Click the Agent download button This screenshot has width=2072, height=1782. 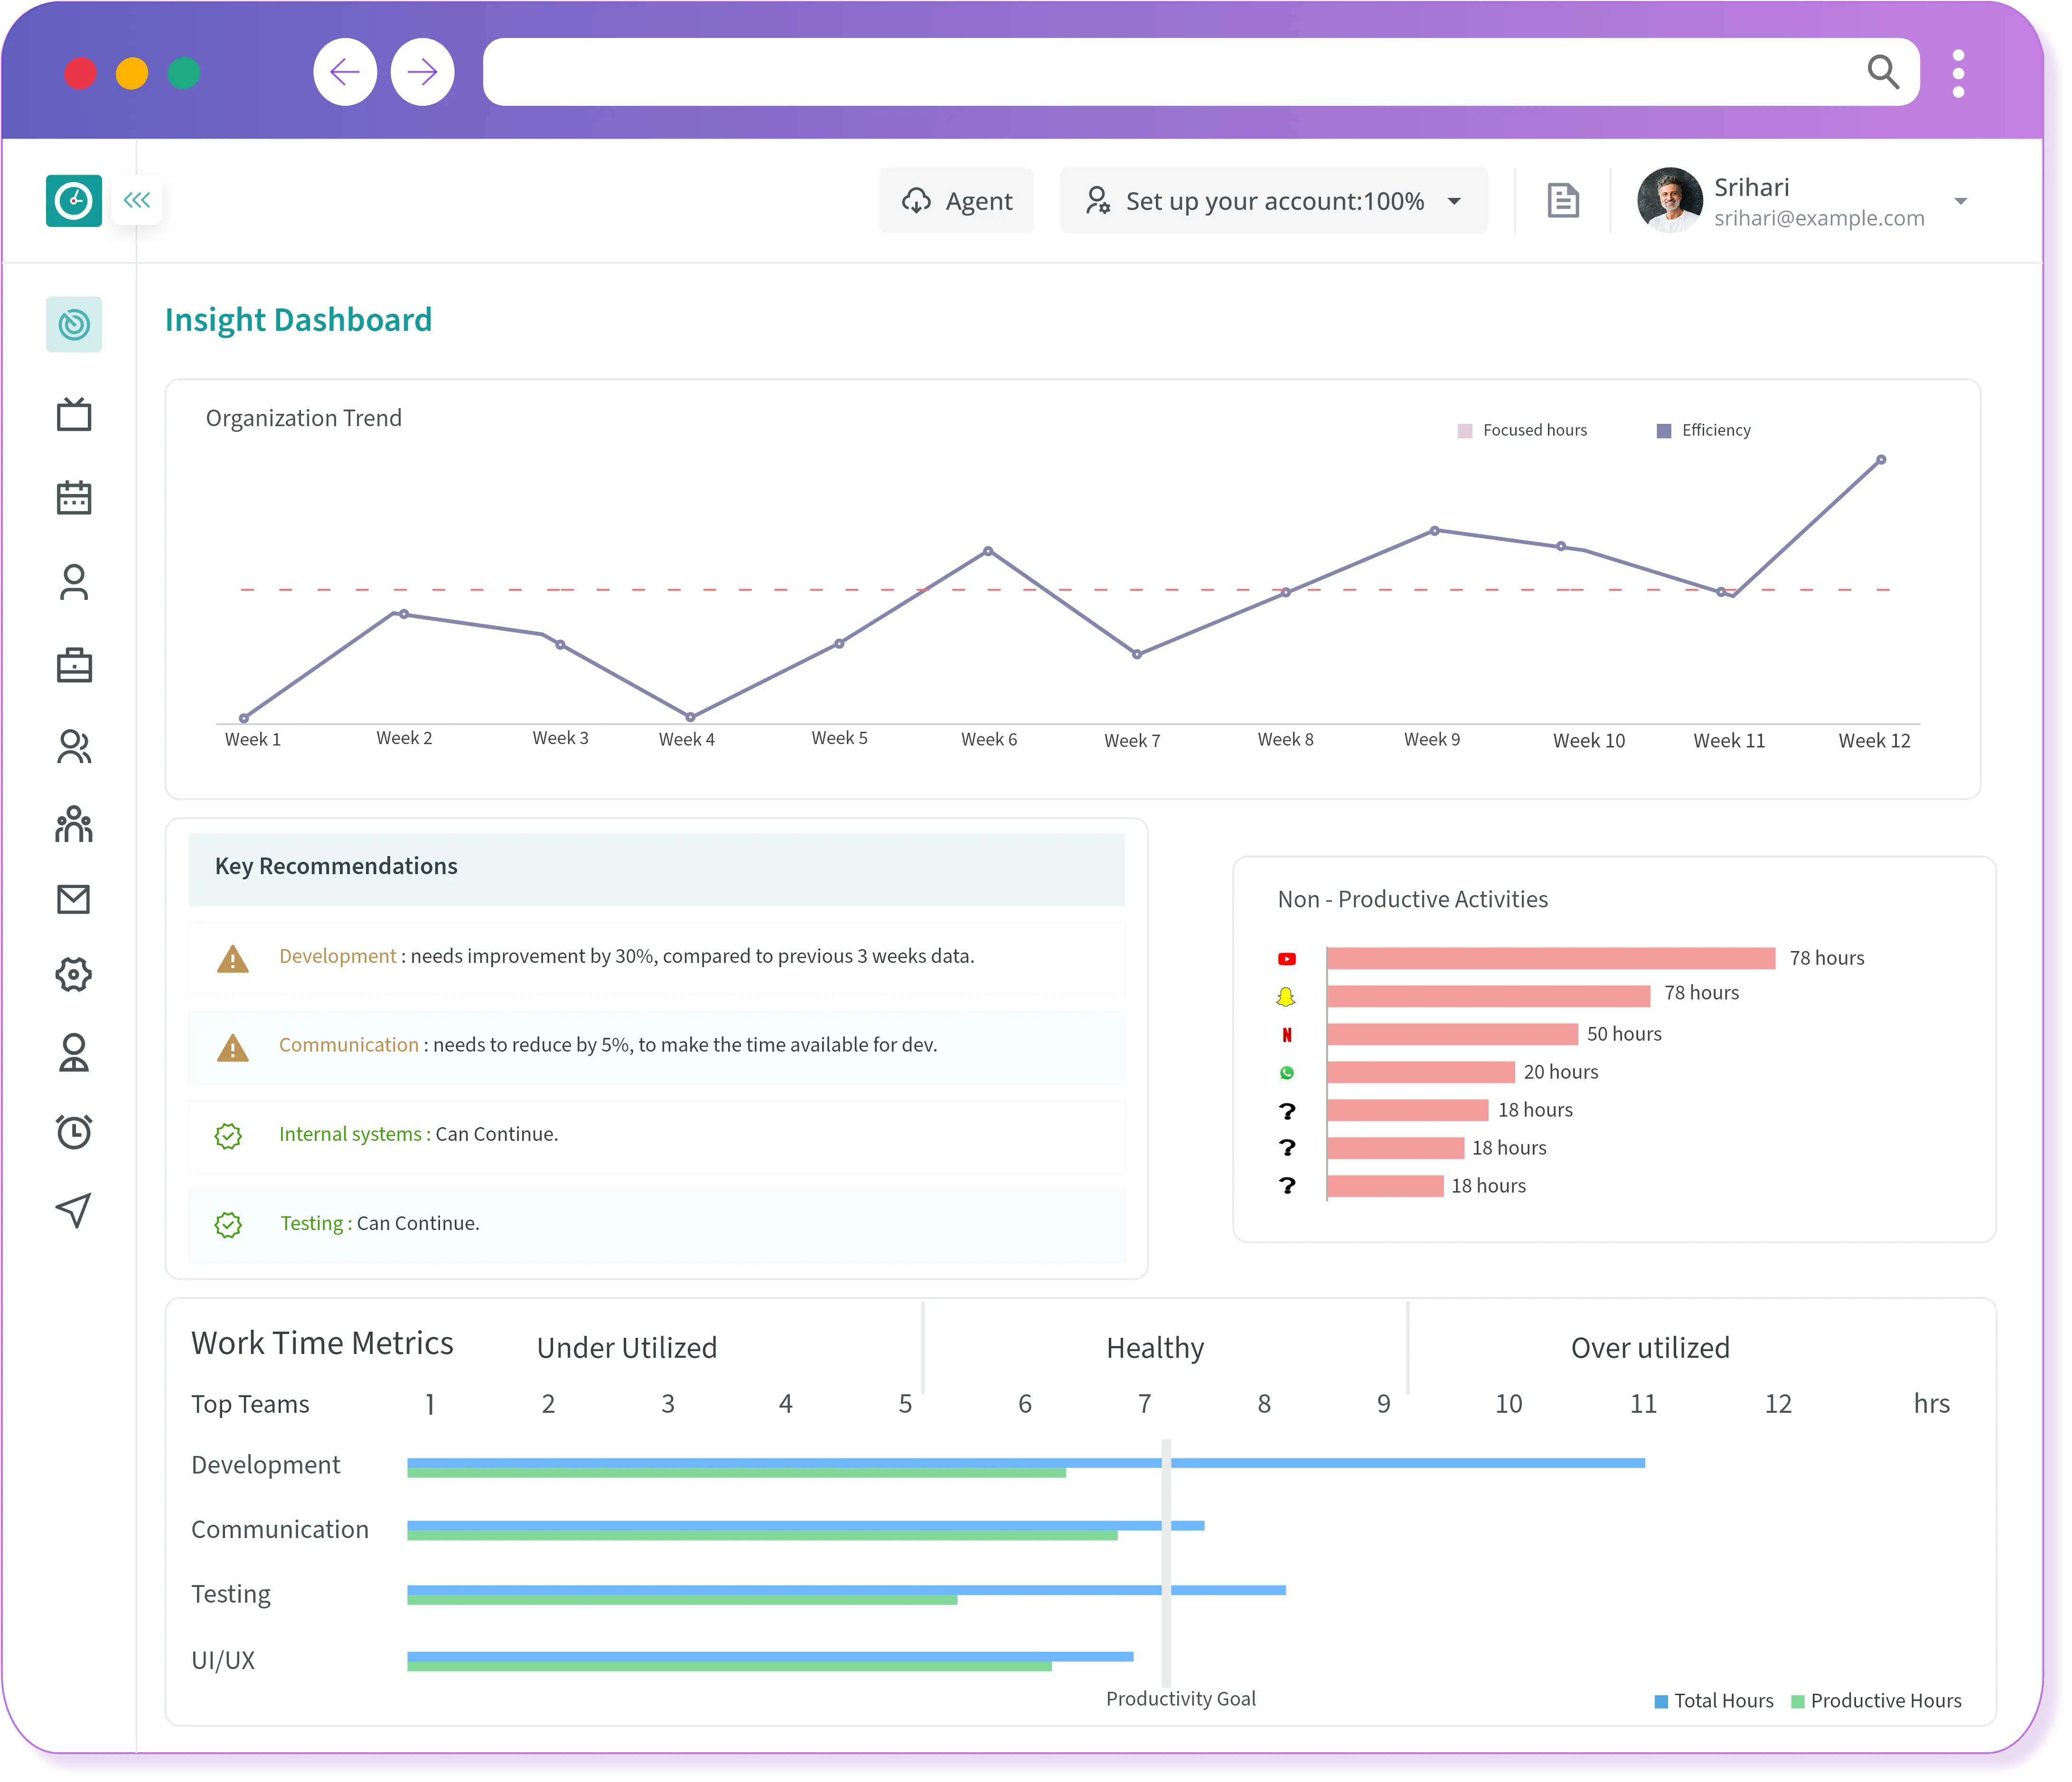coord(956,201)
